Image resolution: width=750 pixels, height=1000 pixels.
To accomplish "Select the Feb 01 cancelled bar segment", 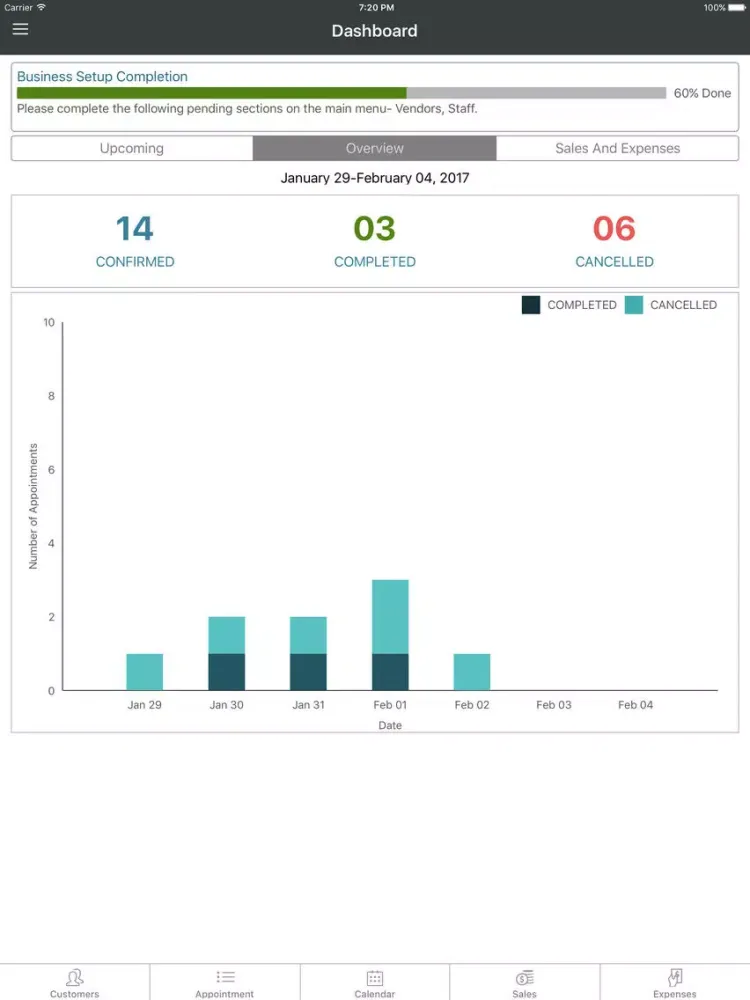I will pyautogui.click(x=390, y=617).
